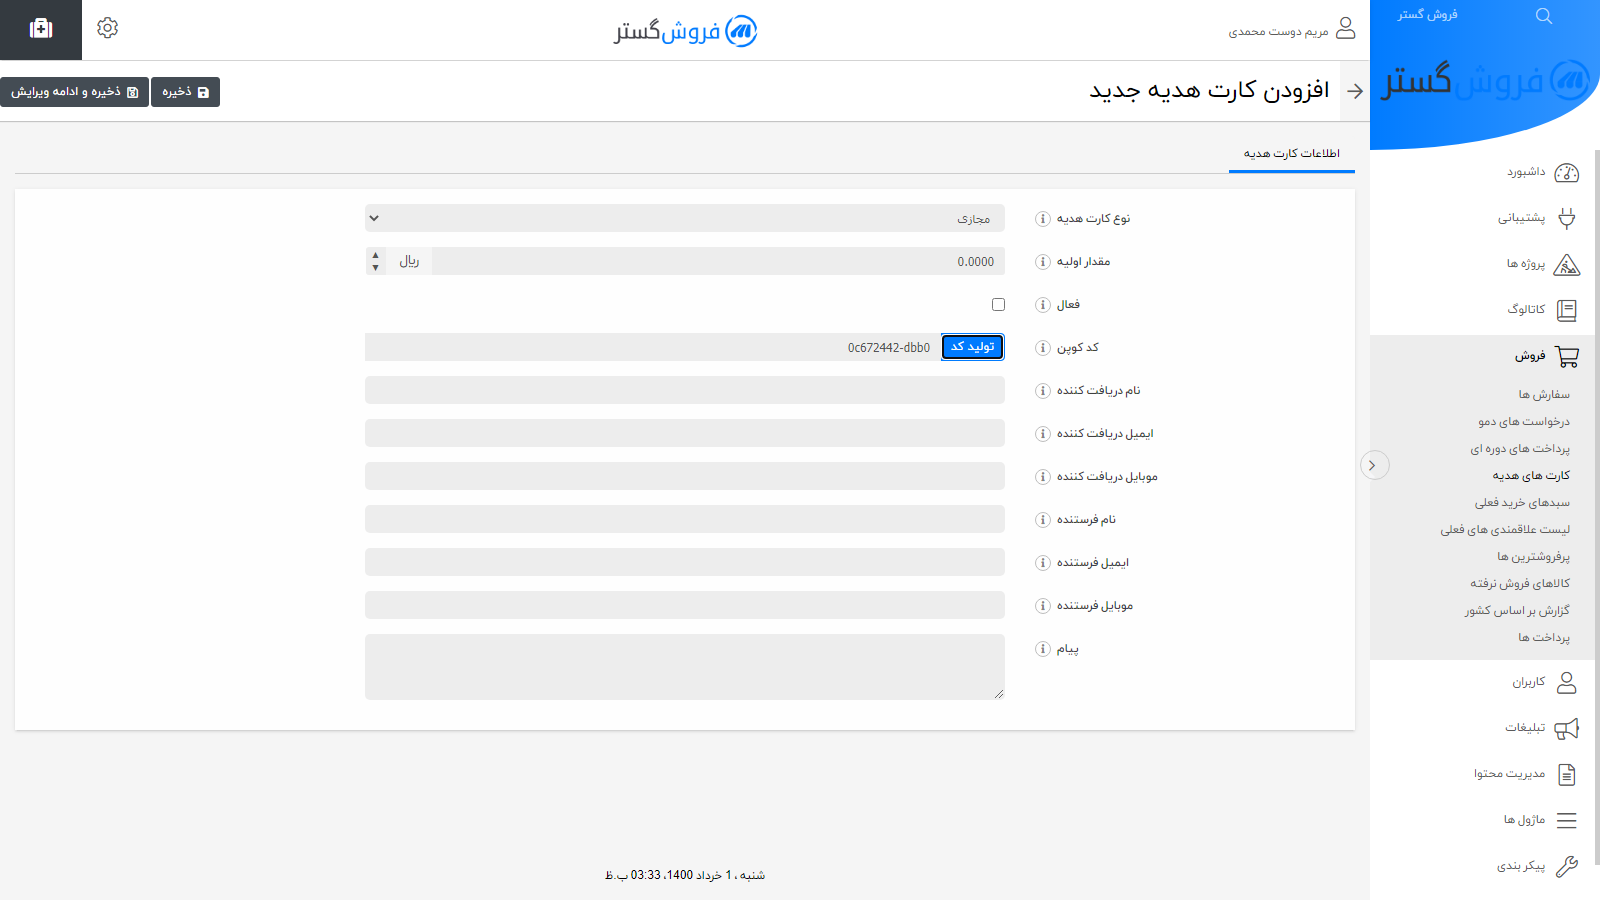Show info tooltip for coupon code field
This screenshot has height=900, width=1600.
(1042, 348)
